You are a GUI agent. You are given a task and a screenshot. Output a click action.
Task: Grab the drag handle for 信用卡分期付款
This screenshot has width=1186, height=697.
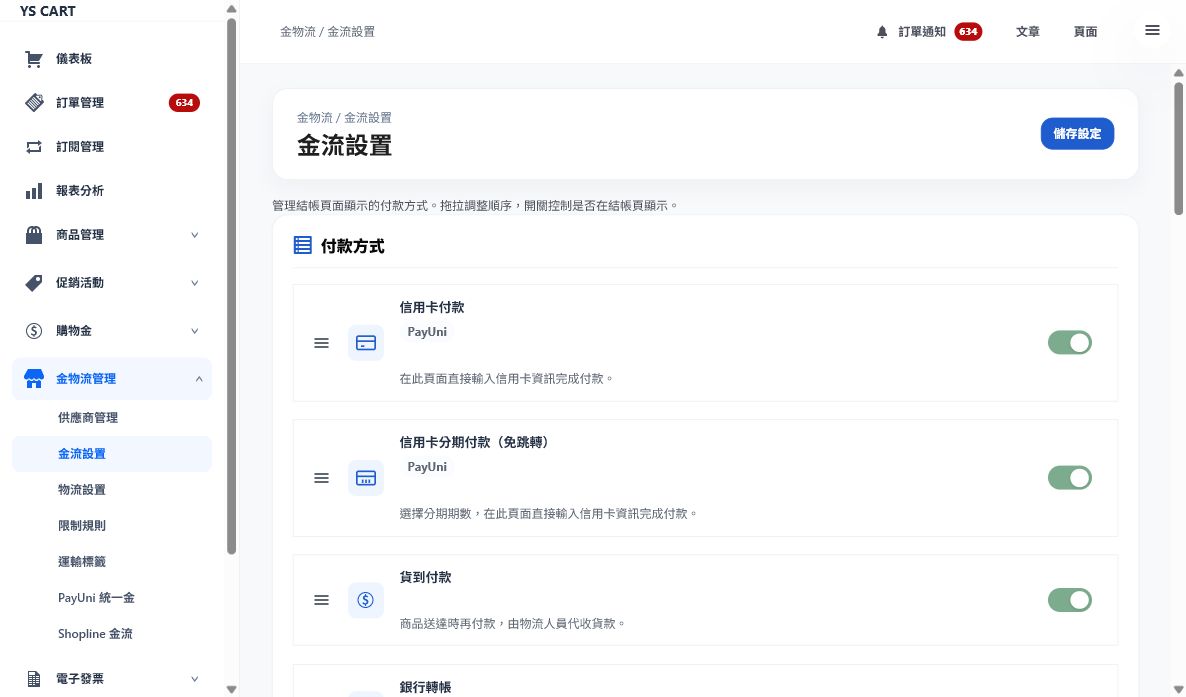click(321, 478)
